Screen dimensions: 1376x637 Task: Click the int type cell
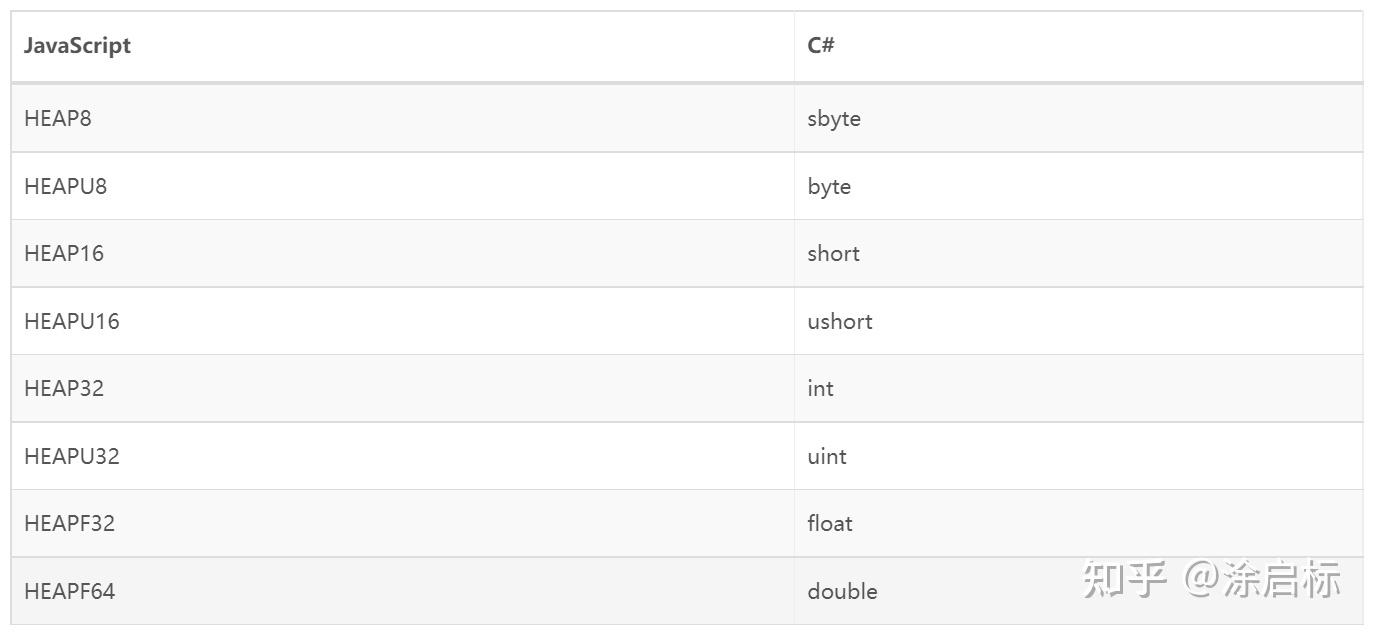click(x=820, y=388)
